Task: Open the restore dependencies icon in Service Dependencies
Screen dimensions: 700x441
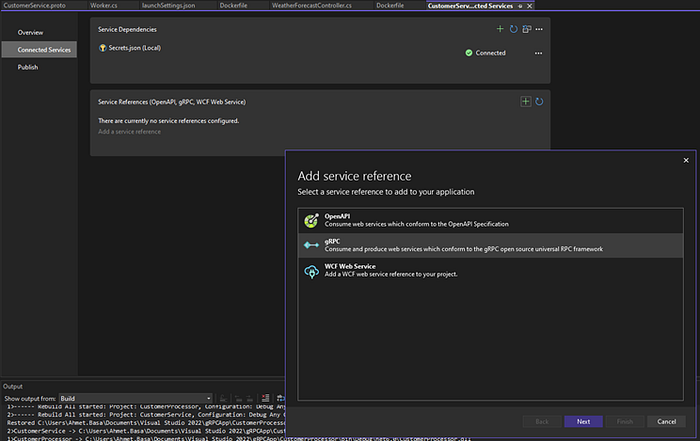Action: click(x=527, y=29)
